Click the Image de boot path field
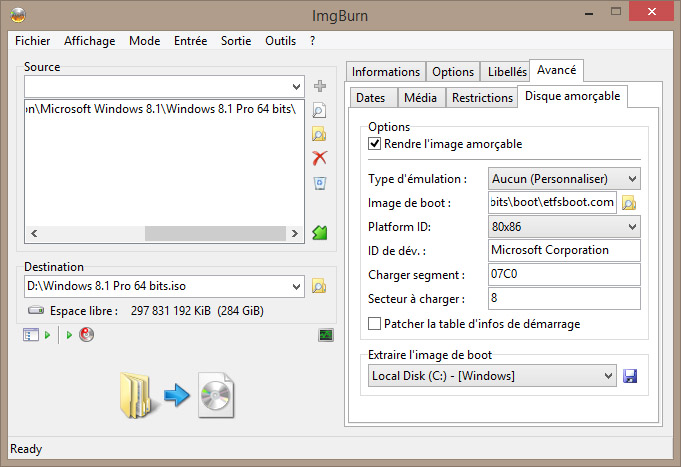Image resolution: width=681 pixels, height=467 pixels. 552,202
